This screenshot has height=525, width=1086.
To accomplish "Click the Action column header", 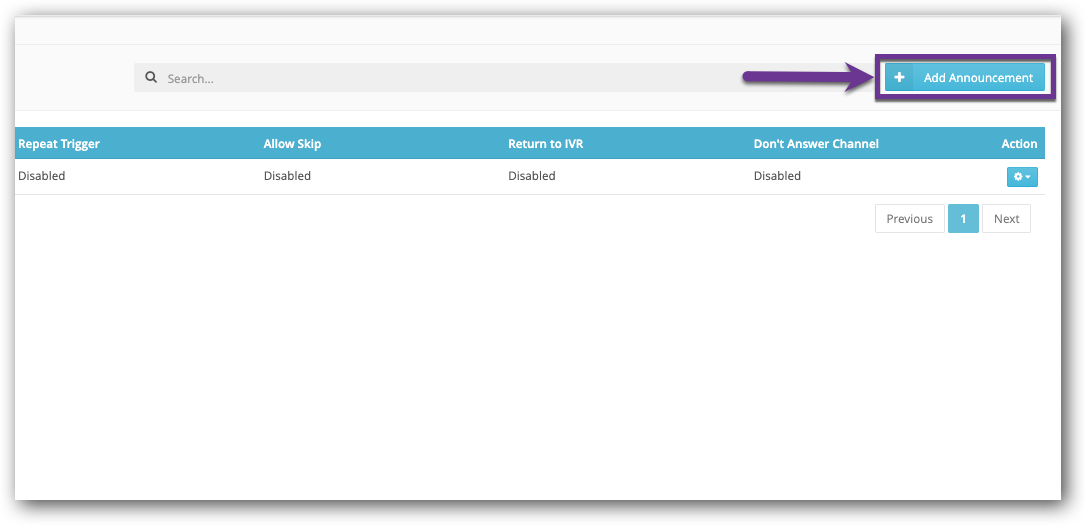I will click(1019, 144).
